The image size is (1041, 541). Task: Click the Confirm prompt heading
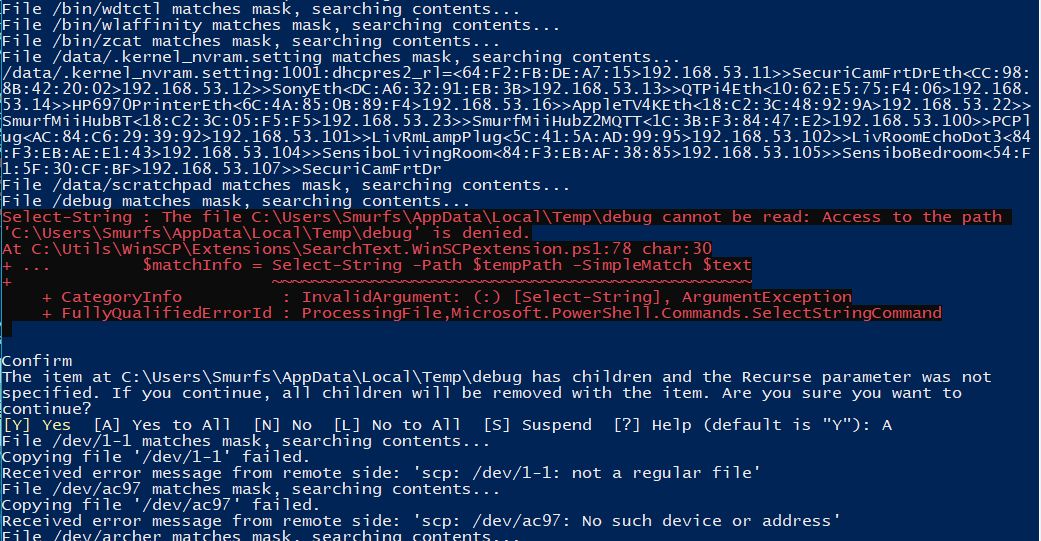[x=36, y=361]
